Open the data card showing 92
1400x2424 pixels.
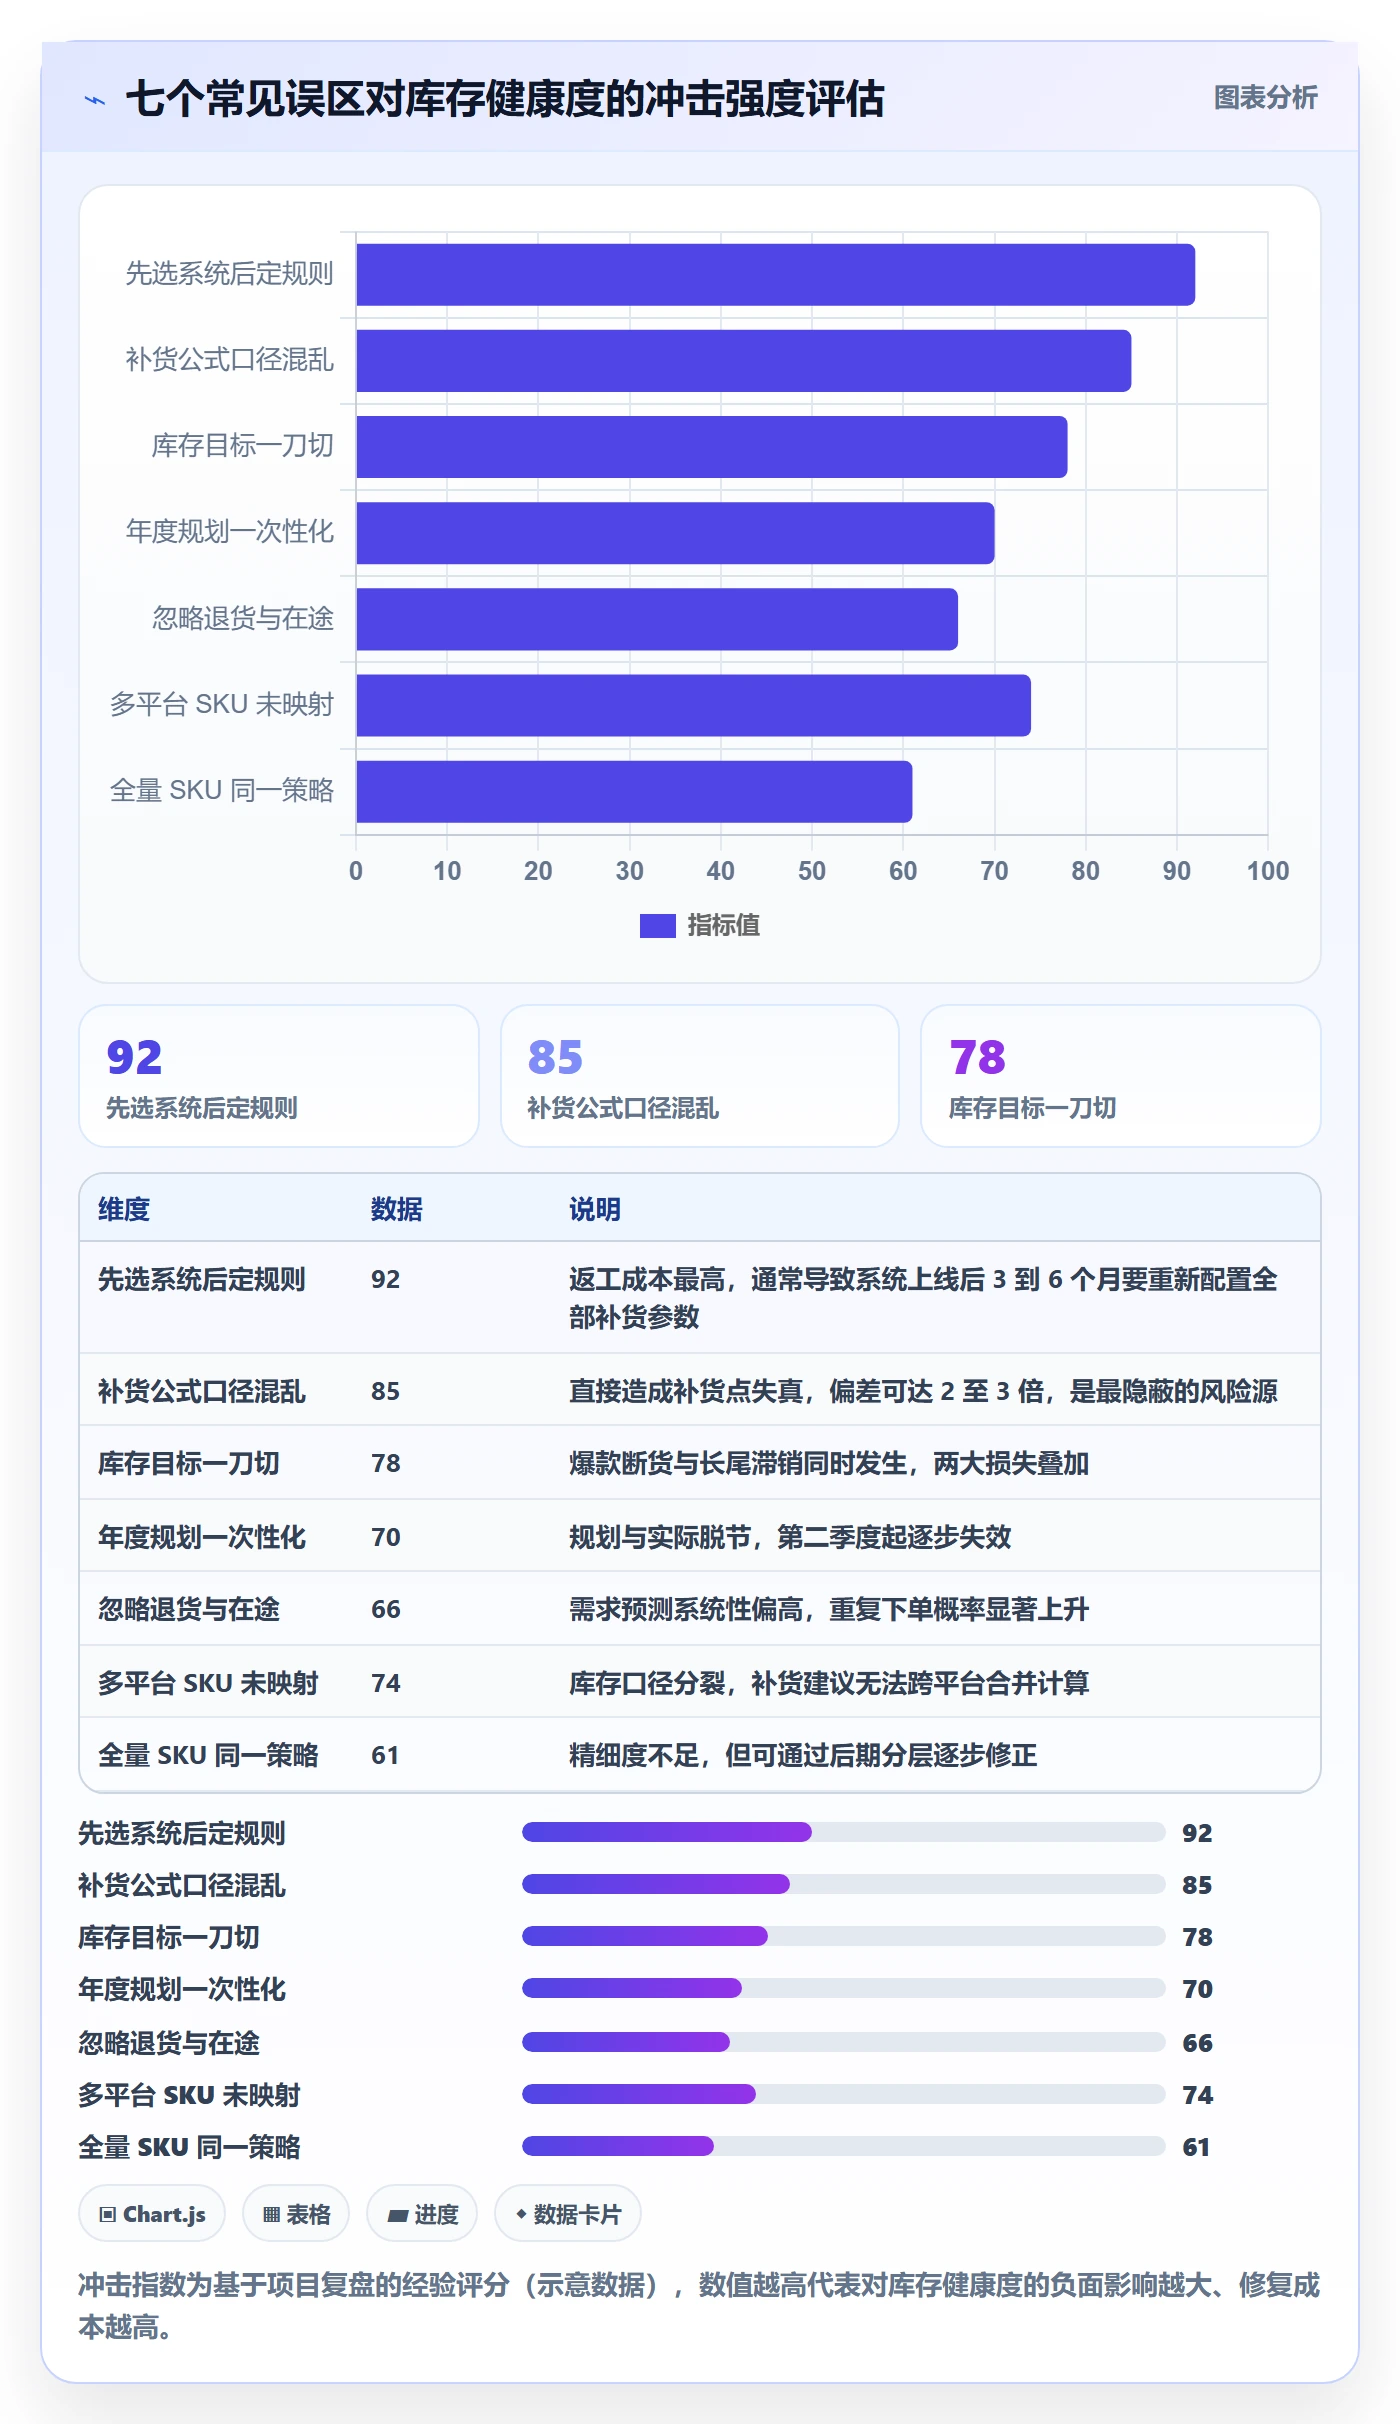[279, 1076]
